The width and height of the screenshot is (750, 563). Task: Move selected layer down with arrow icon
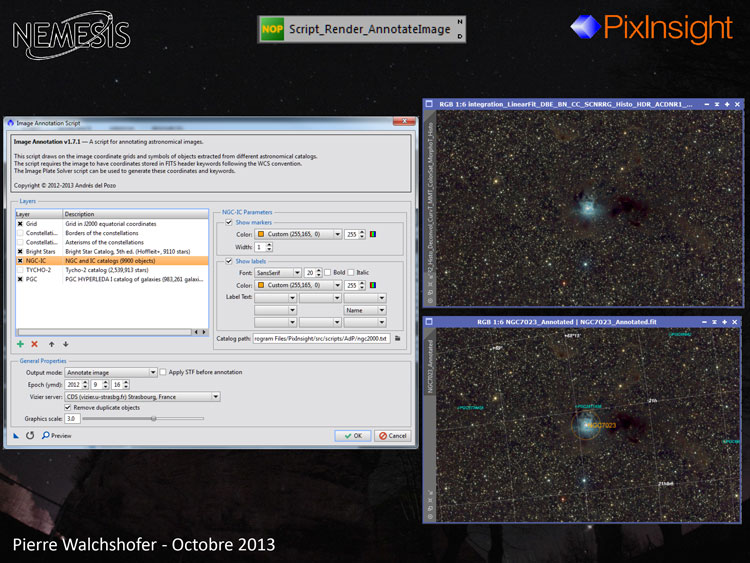[66, 344]
